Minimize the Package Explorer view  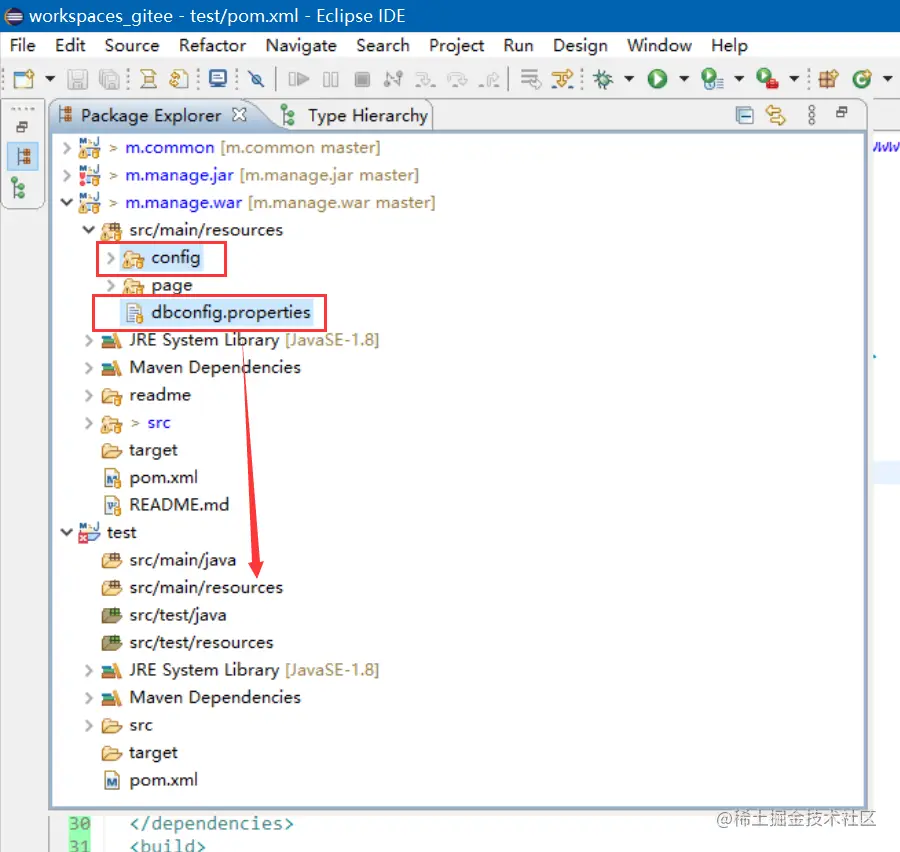[x=842, y=112]
